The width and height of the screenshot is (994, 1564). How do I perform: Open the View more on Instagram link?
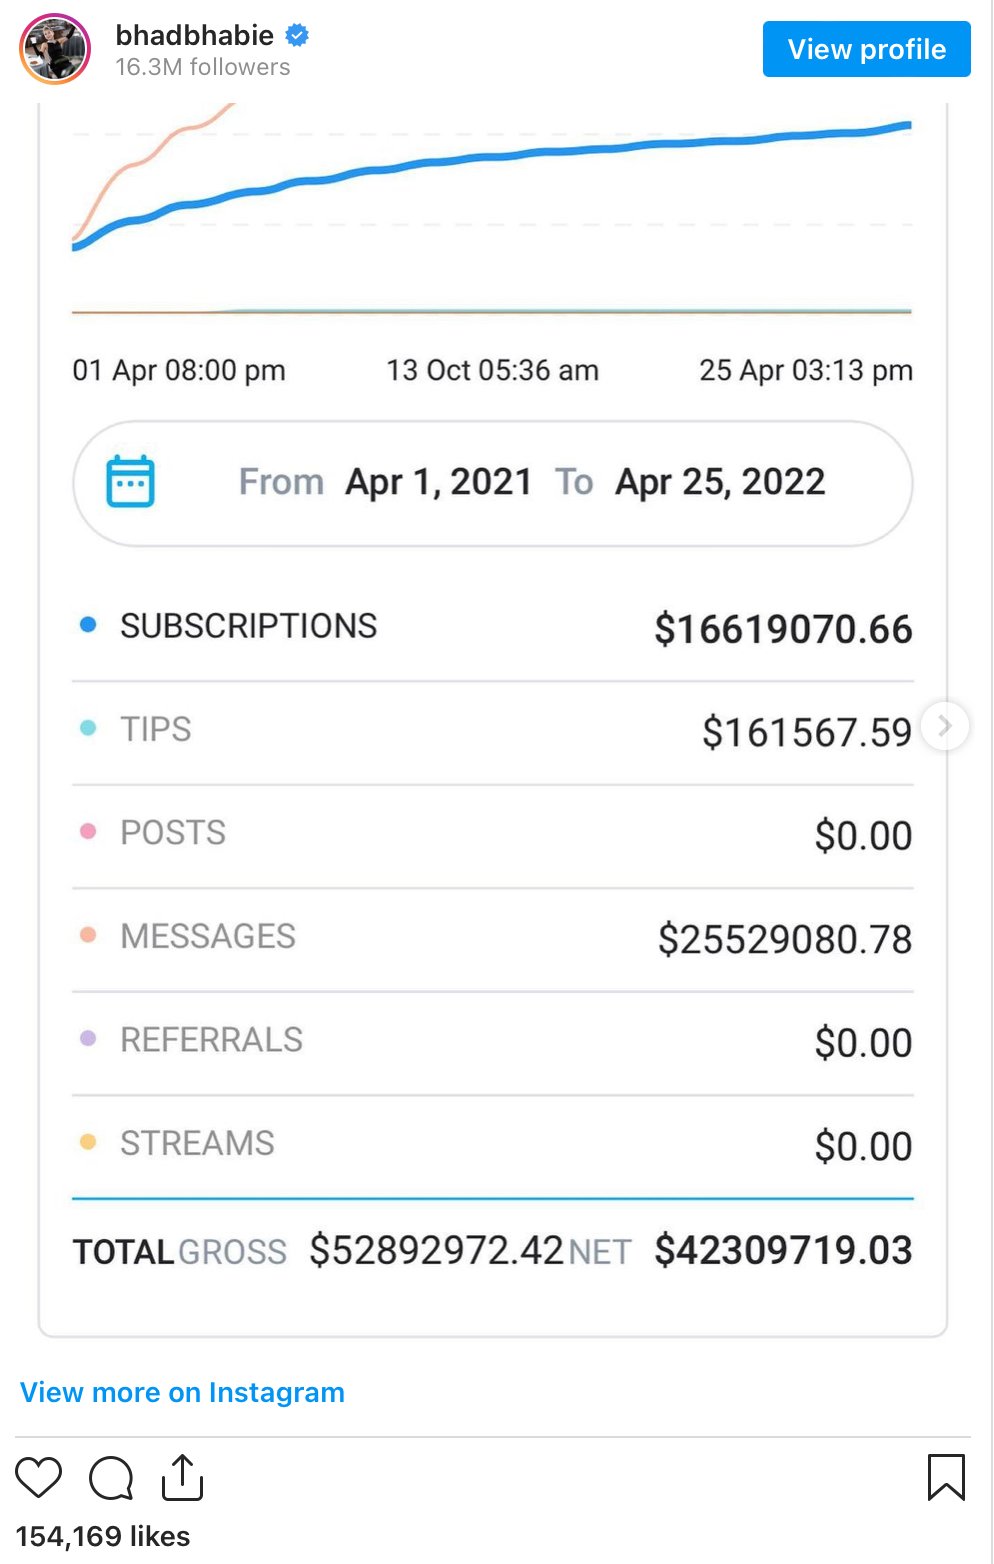click(182, 1392)
